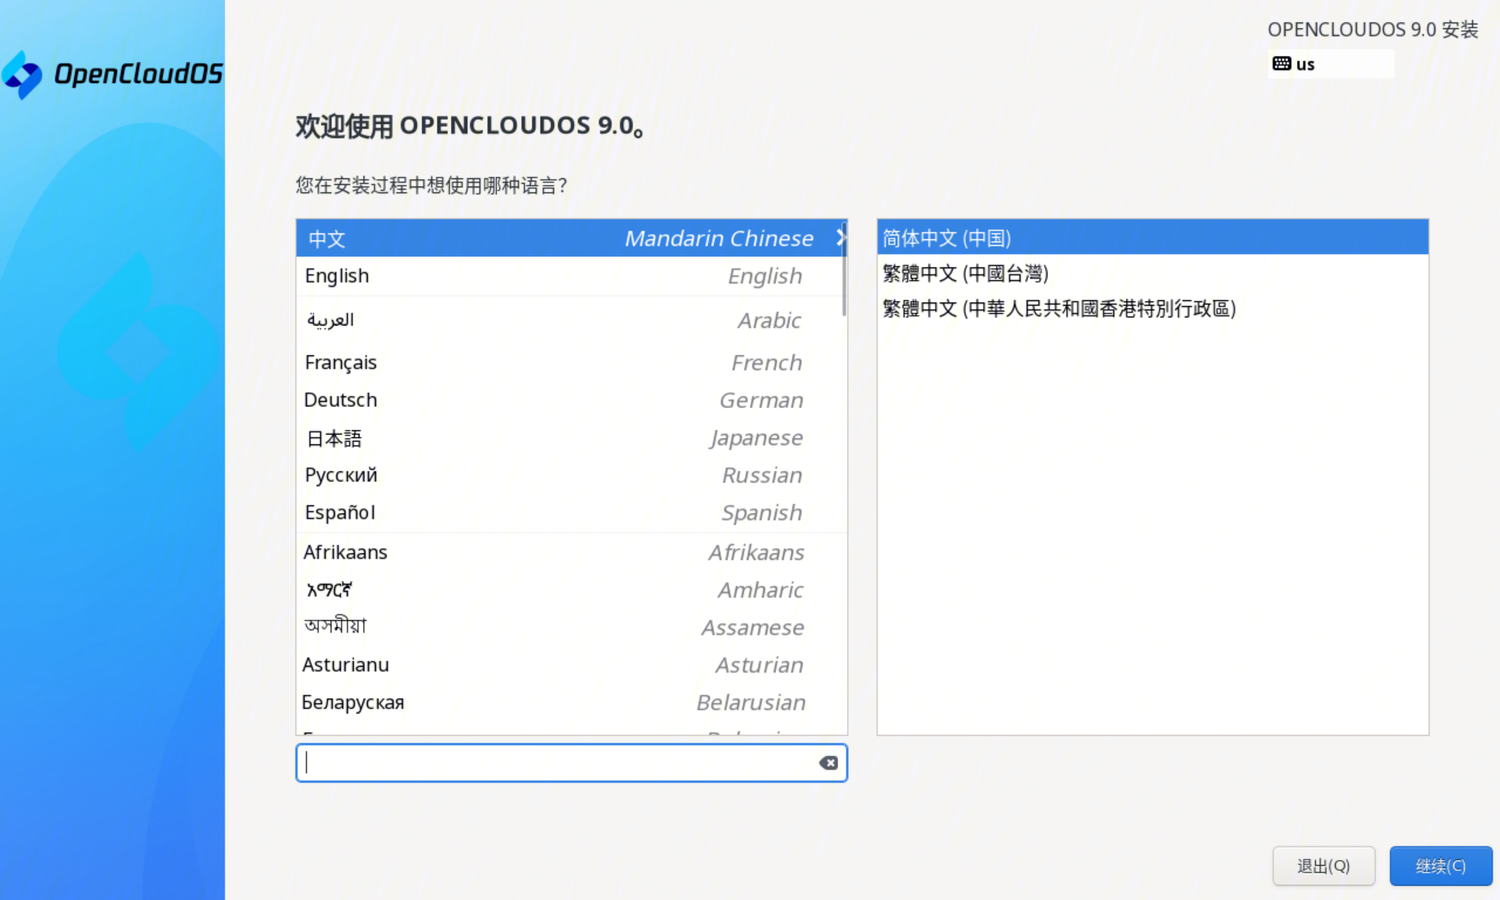
Task: Select 日本語 Japanese language row
Action: pyautogui.click(x=571, y=438)
